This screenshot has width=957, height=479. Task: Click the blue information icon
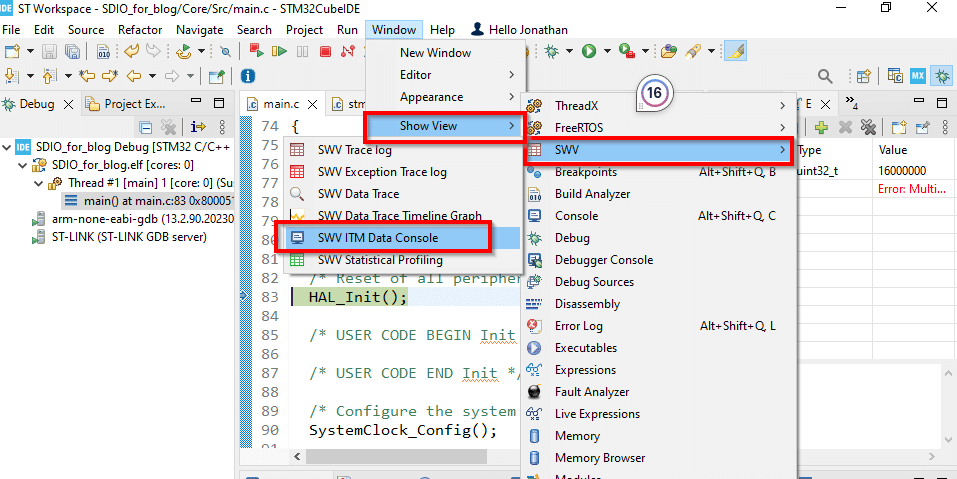tap(248, 76)
